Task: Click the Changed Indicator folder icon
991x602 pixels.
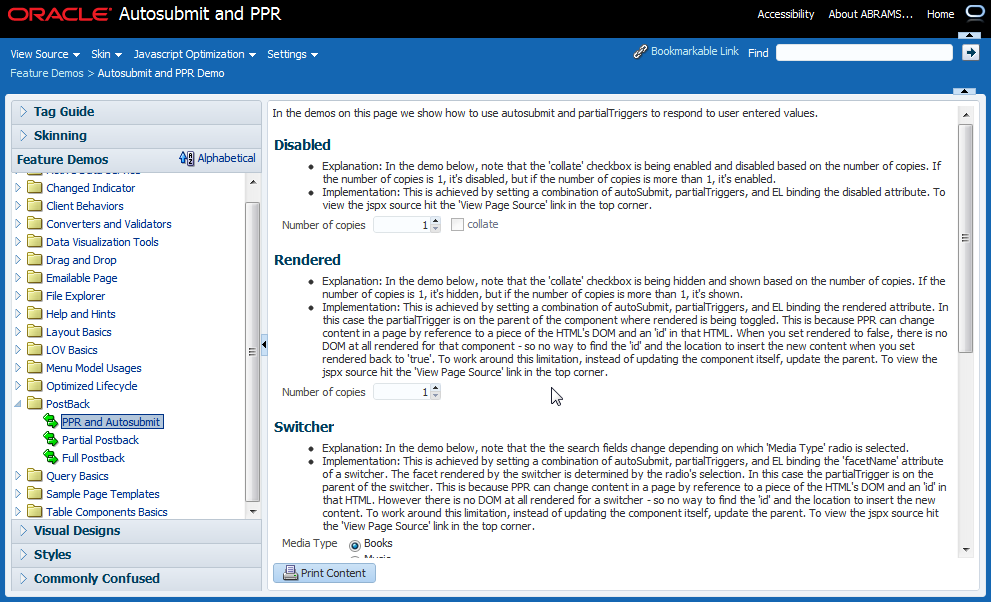Action: point(35,188)
